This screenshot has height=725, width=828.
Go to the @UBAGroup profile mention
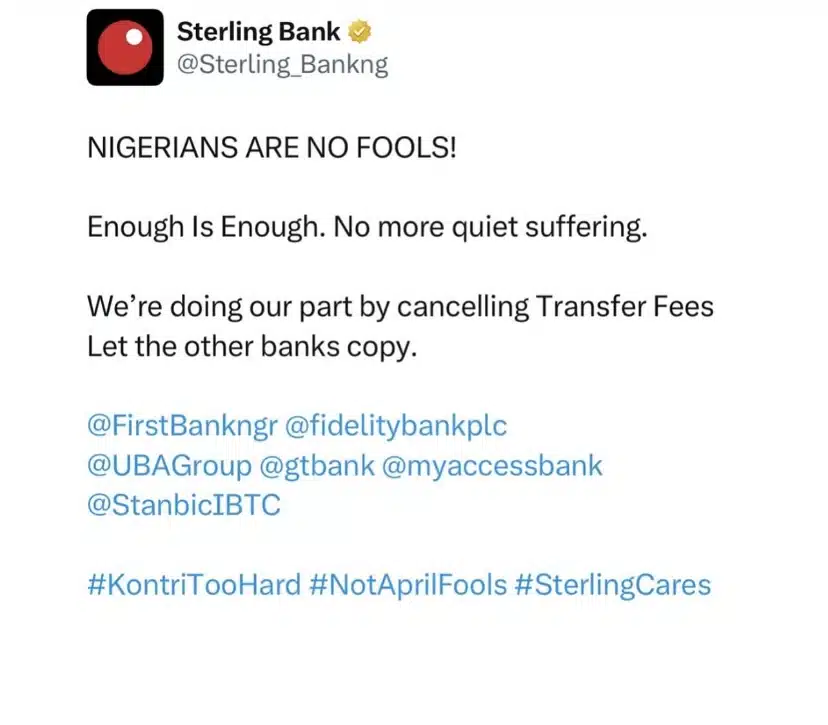click(x=167, y=465)
